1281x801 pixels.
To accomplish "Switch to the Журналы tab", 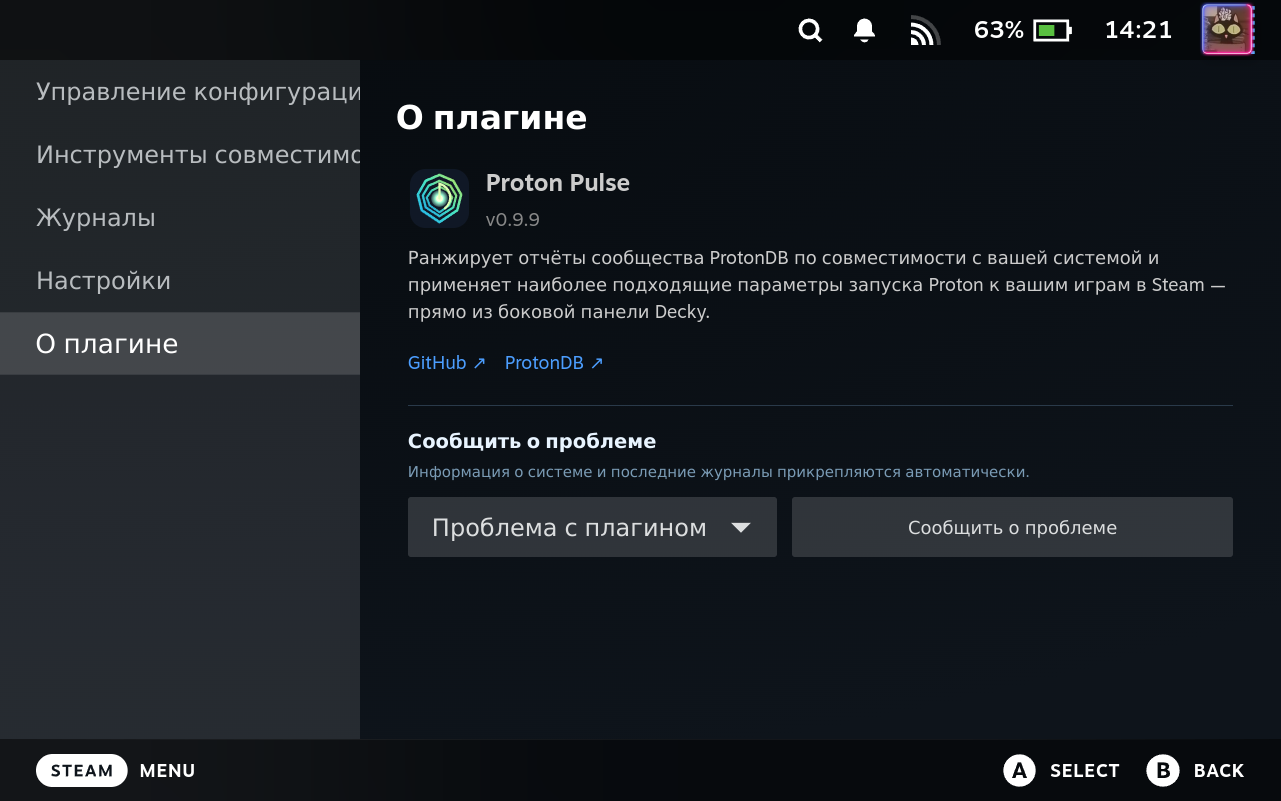I will (180, 218).
